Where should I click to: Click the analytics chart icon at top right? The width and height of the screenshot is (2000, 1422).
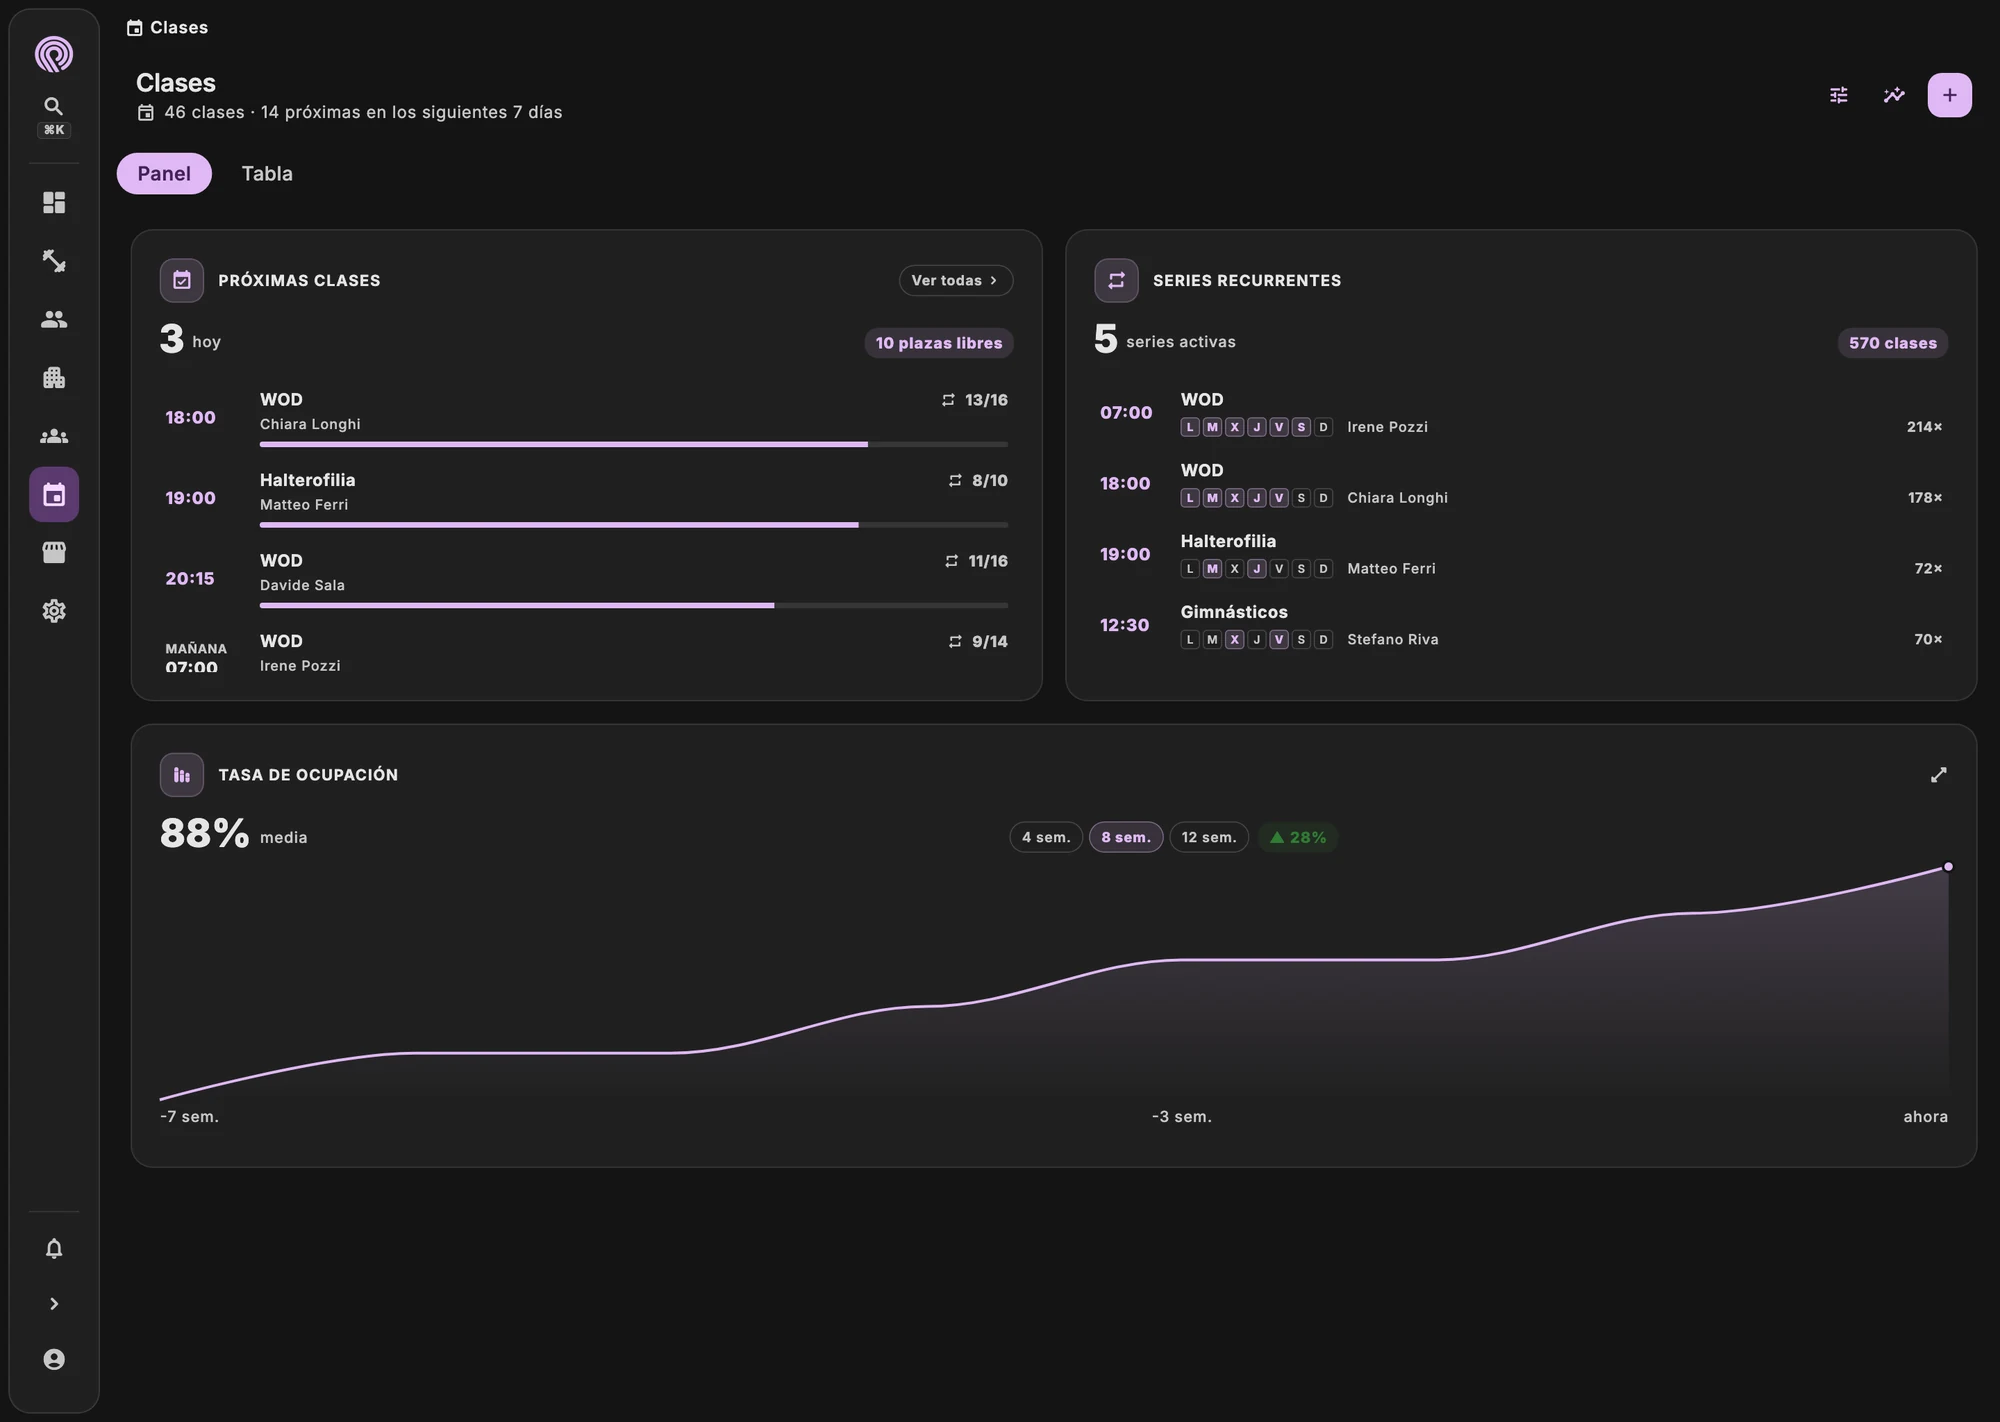pyautogui.click(x=1894, y=95)
